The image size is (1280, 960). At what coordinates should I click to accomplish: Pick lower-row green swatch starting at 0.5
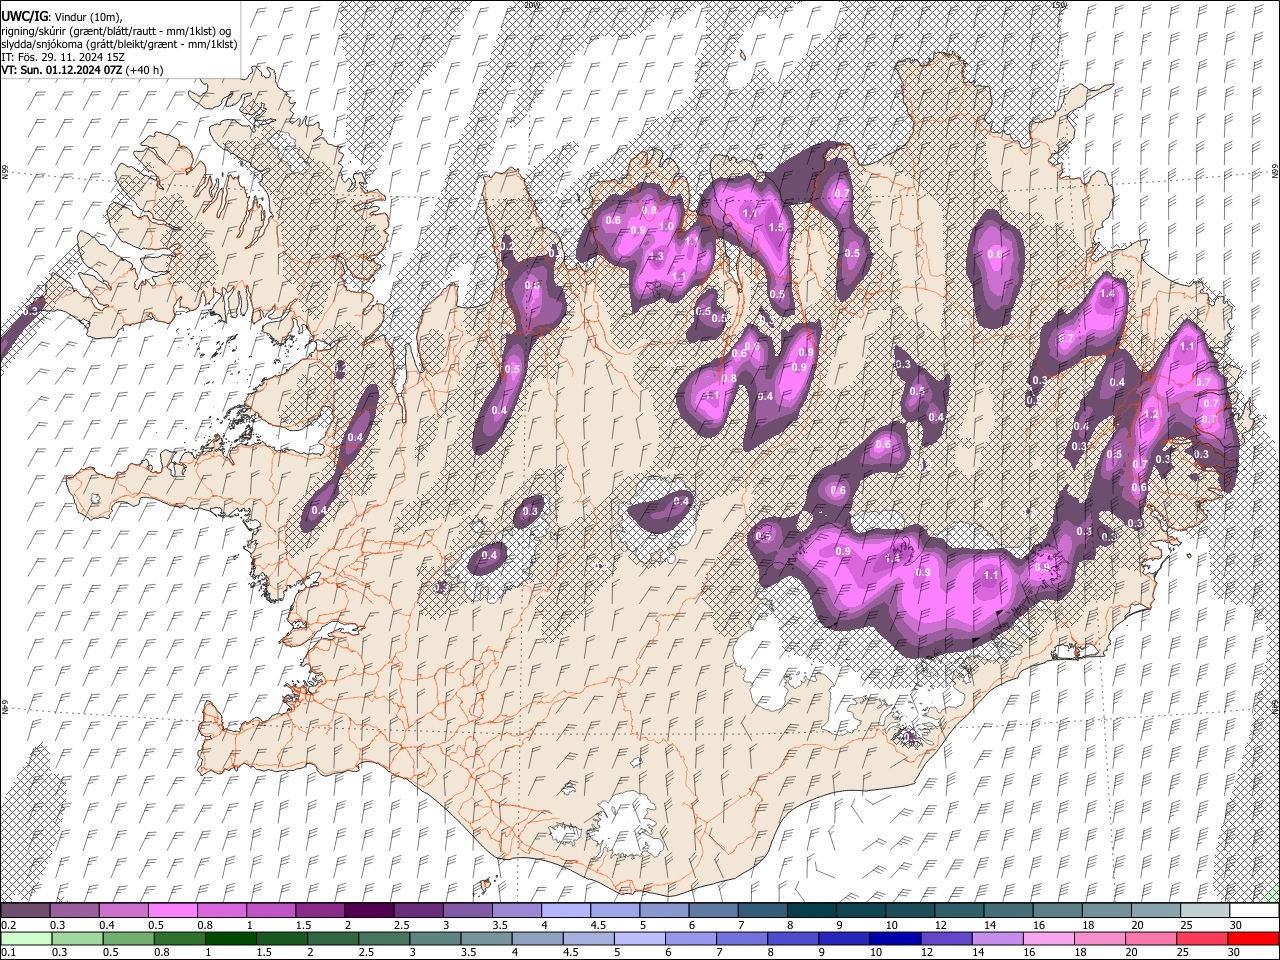click(128, 938)
